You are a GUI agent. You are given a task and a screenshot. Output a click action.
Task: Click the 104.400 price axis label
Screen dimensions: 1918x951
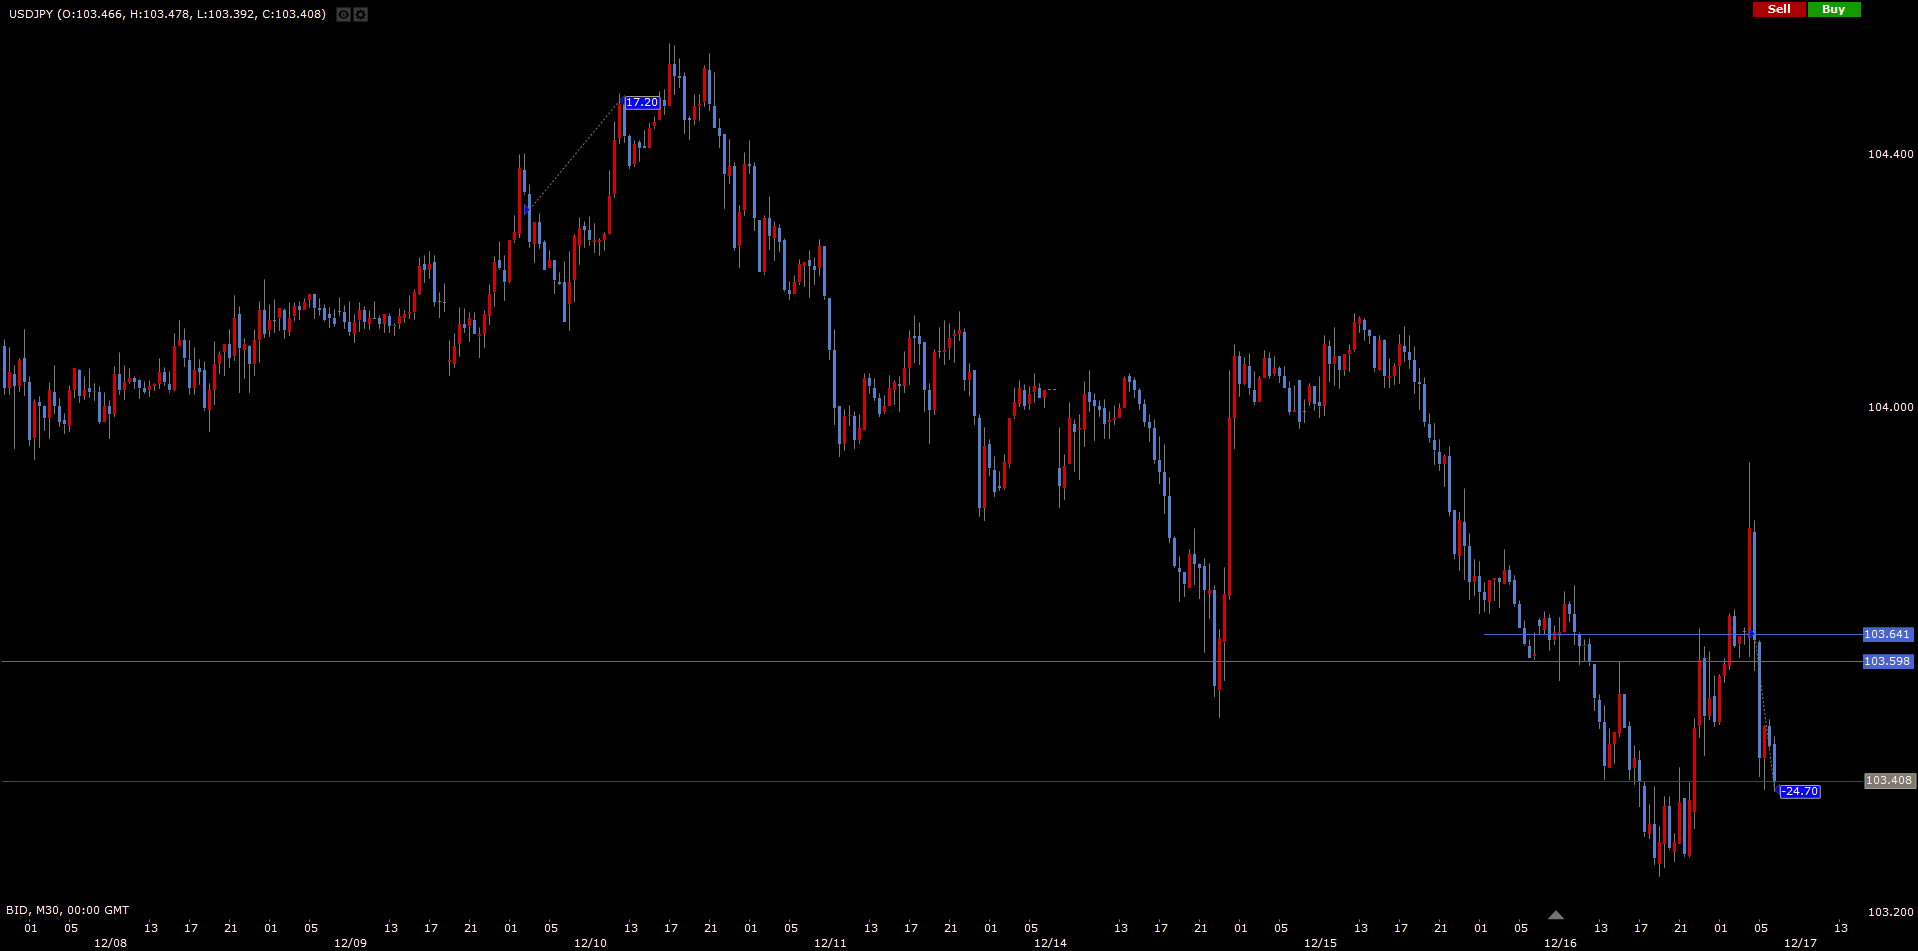pos(1890,154)
